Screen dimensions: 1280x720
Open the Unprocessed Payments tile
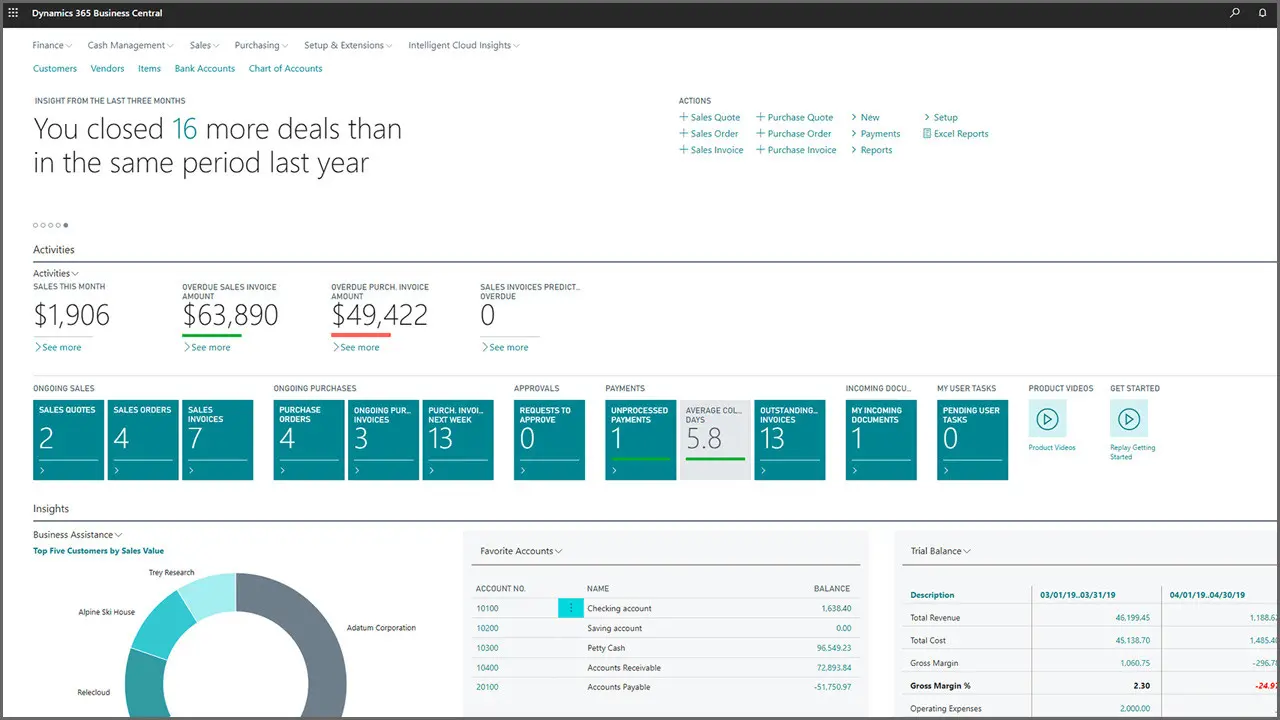pos(641,440)
